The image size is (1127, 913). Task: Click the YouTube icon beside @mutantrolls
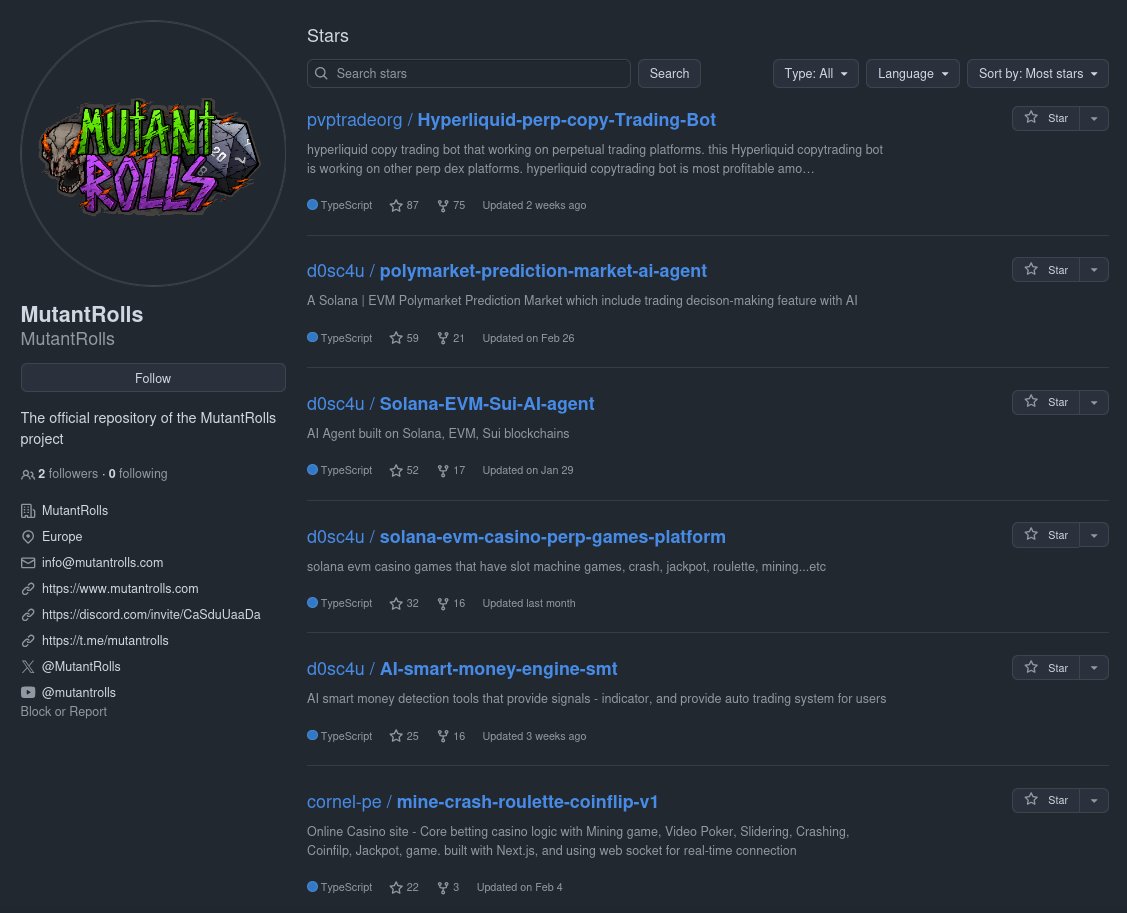click(x=27, y=692)
